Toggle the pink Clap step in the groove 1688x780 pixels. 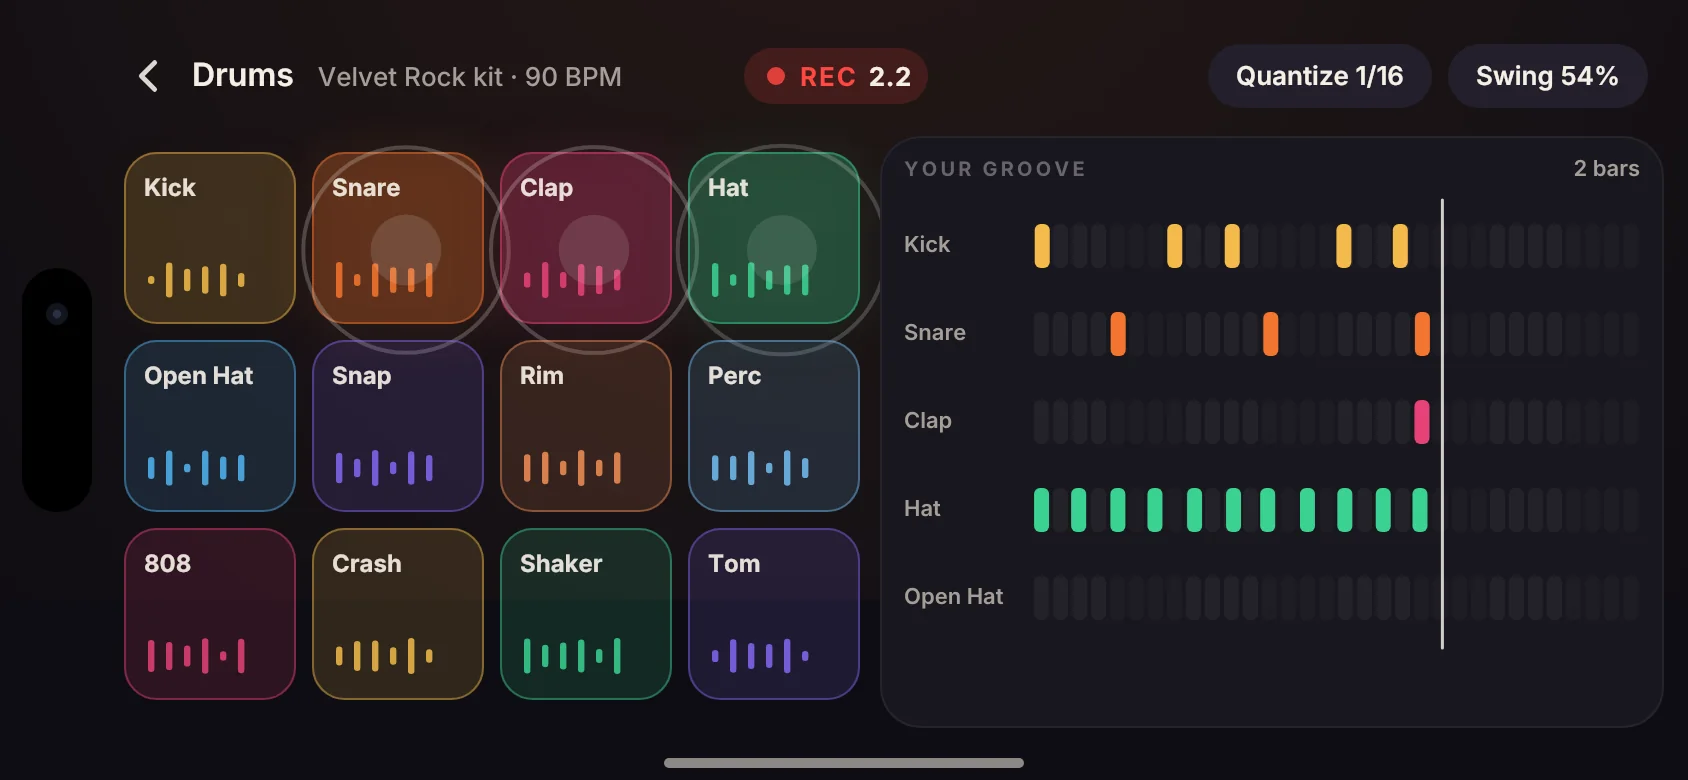point(1422,422)
